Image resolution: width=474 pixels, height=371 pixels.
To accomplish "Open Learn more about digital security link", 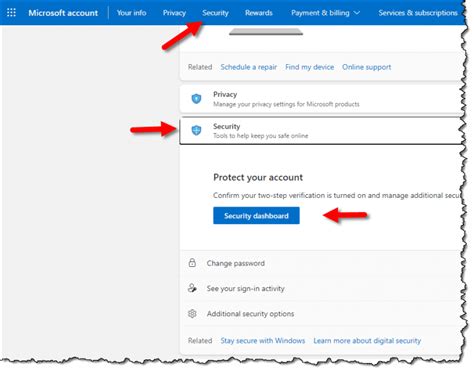I will point(367,341).
